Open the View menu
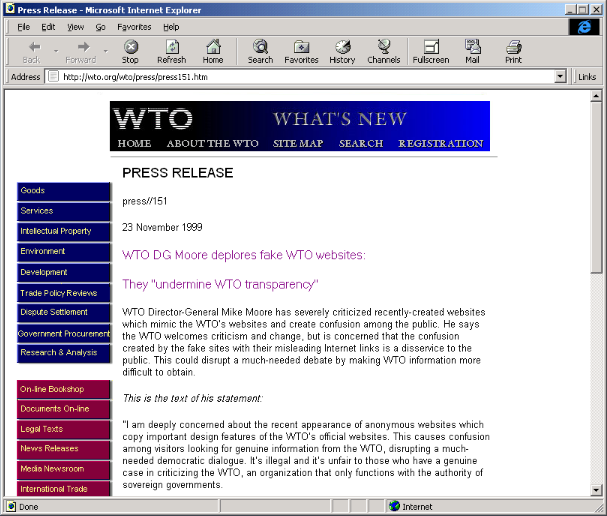Viewport: 607px width, 516px height. [x=75, y=27]
